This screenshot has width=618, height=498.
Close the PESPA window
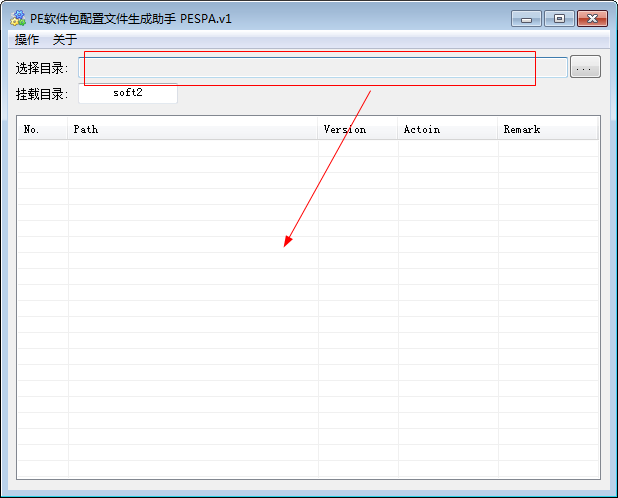[x=592, y=19]
